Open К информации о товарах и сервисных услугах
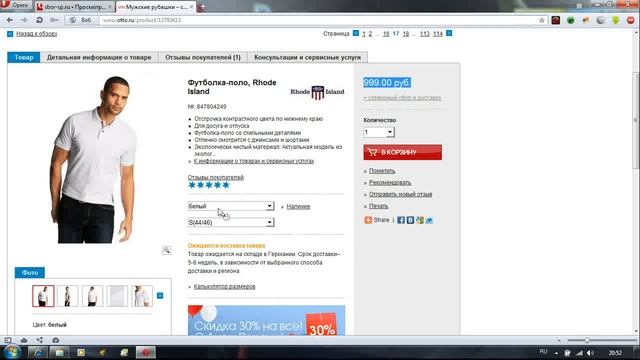The height and width of the screenshot is (360, 640). coord(253,161)
